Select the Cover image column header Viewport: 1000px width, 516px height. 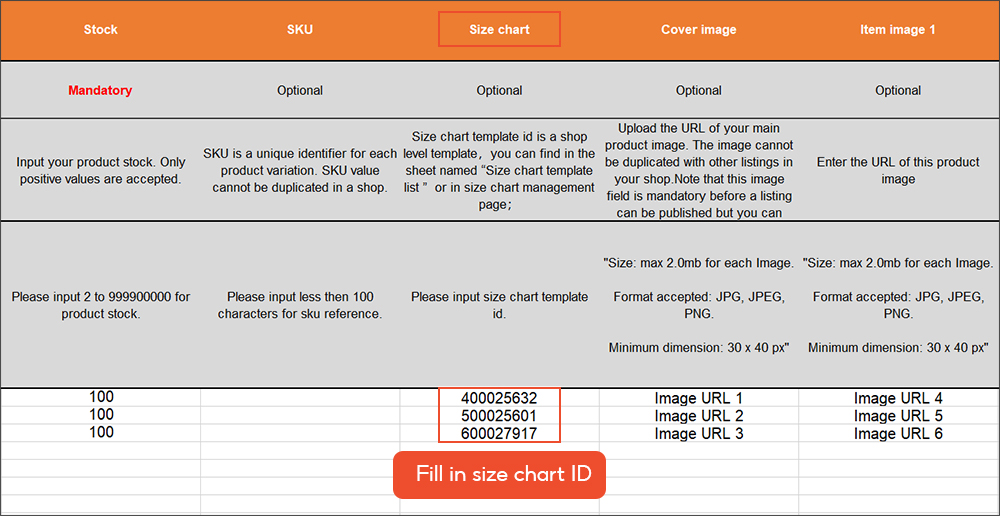click(x=698, y=30)
